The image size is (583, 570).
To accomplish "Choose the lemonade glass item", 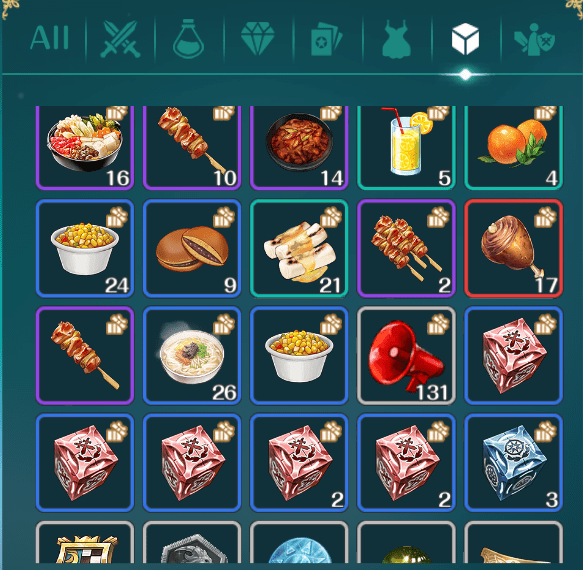I will [x=406, y=148].
